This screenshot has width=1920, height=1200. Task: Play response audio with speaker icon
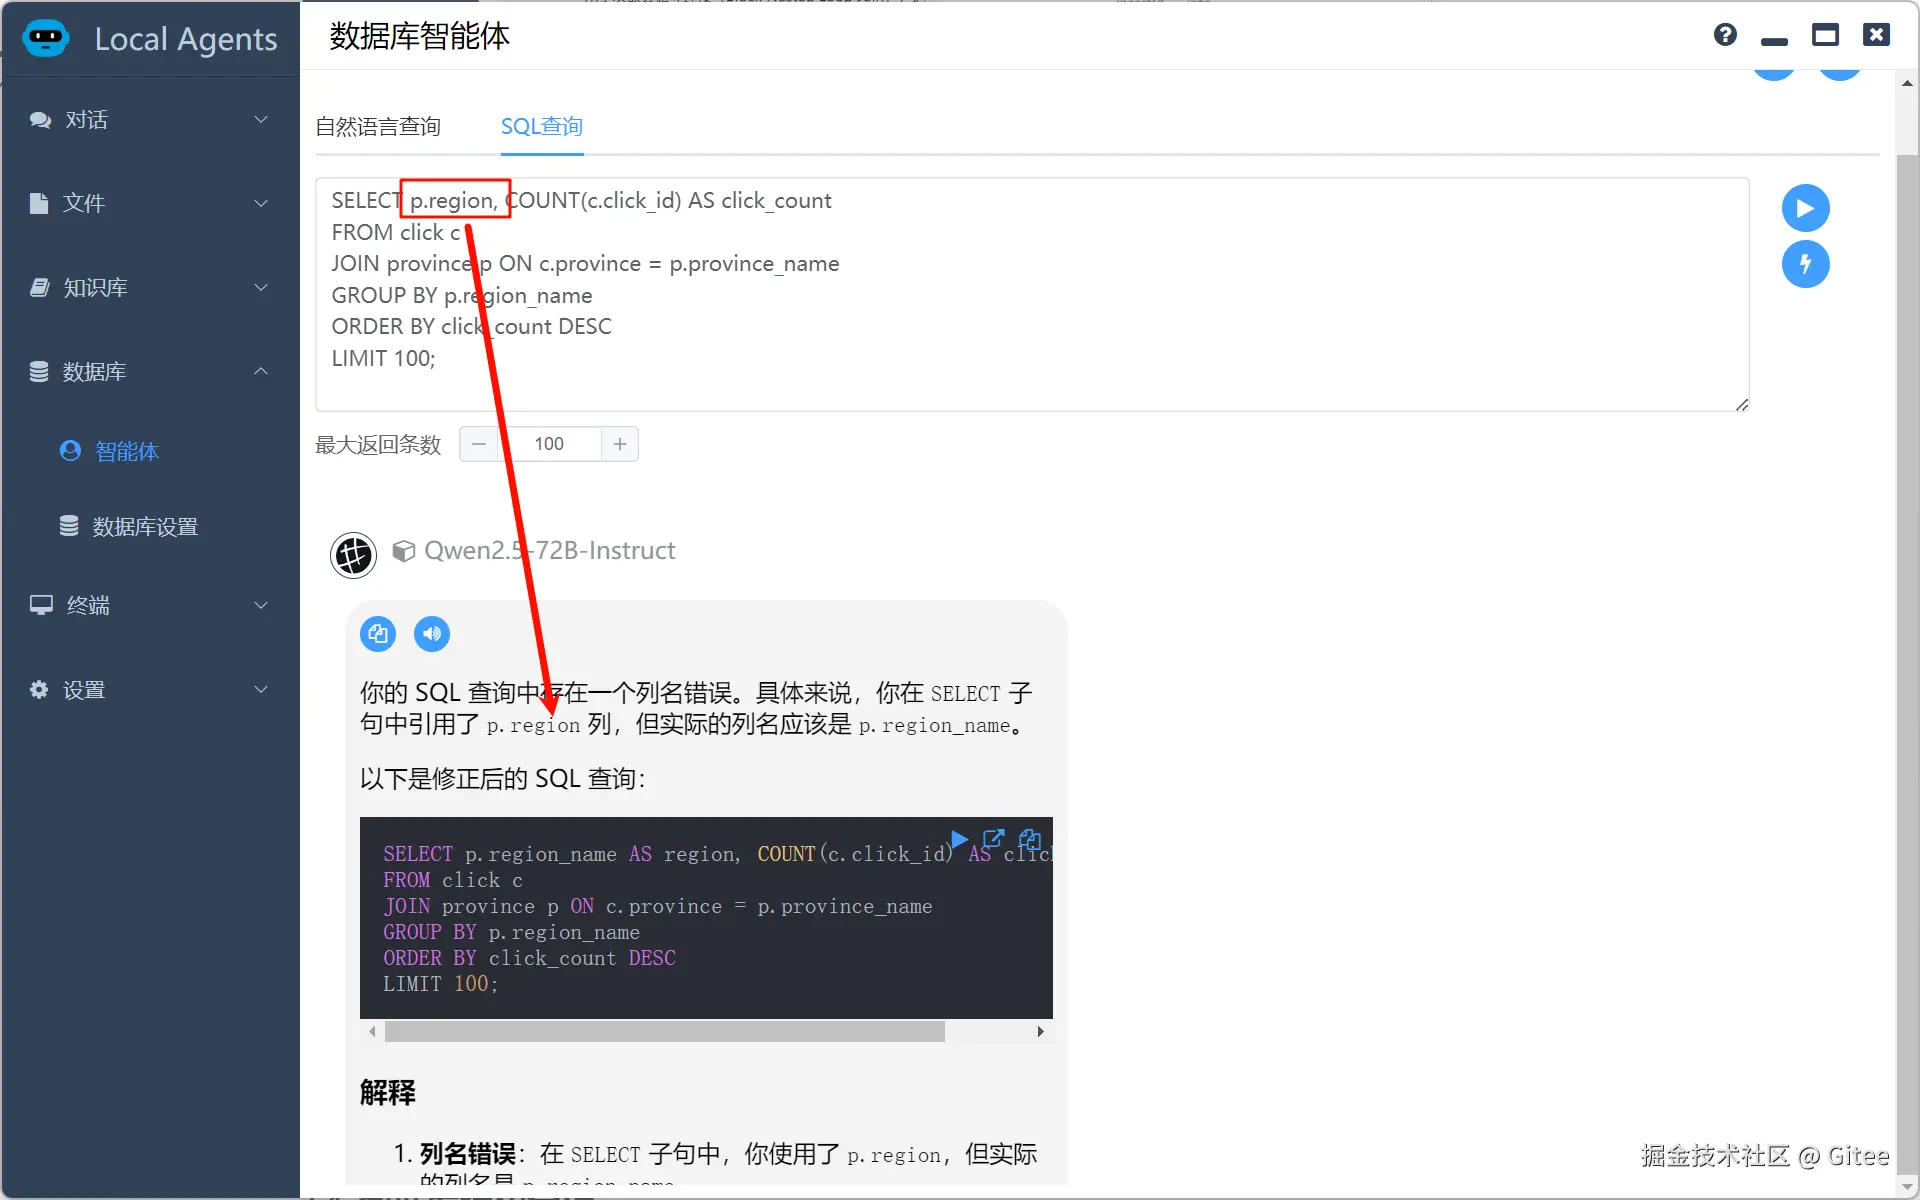tap(432, 633)
